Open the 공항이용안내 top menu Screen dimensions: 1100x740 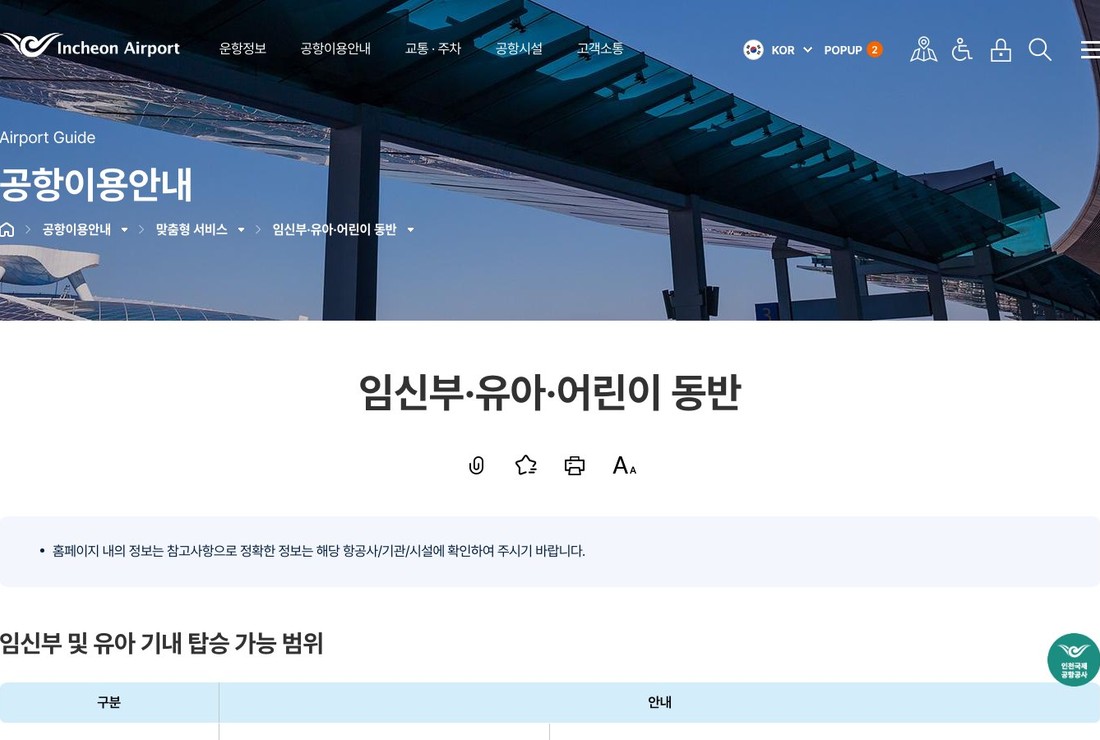tap(335, 48)
